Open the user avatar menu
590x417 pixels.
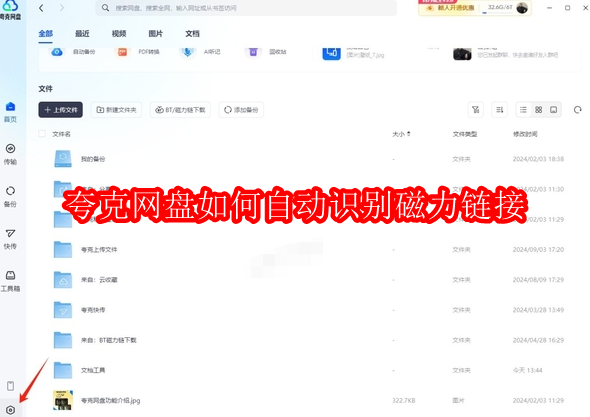(522, 8)
